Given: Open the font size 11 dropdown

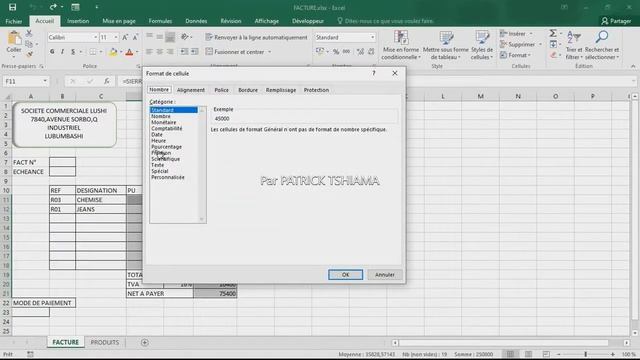Looking at the screenshot, I should (116, 37).
